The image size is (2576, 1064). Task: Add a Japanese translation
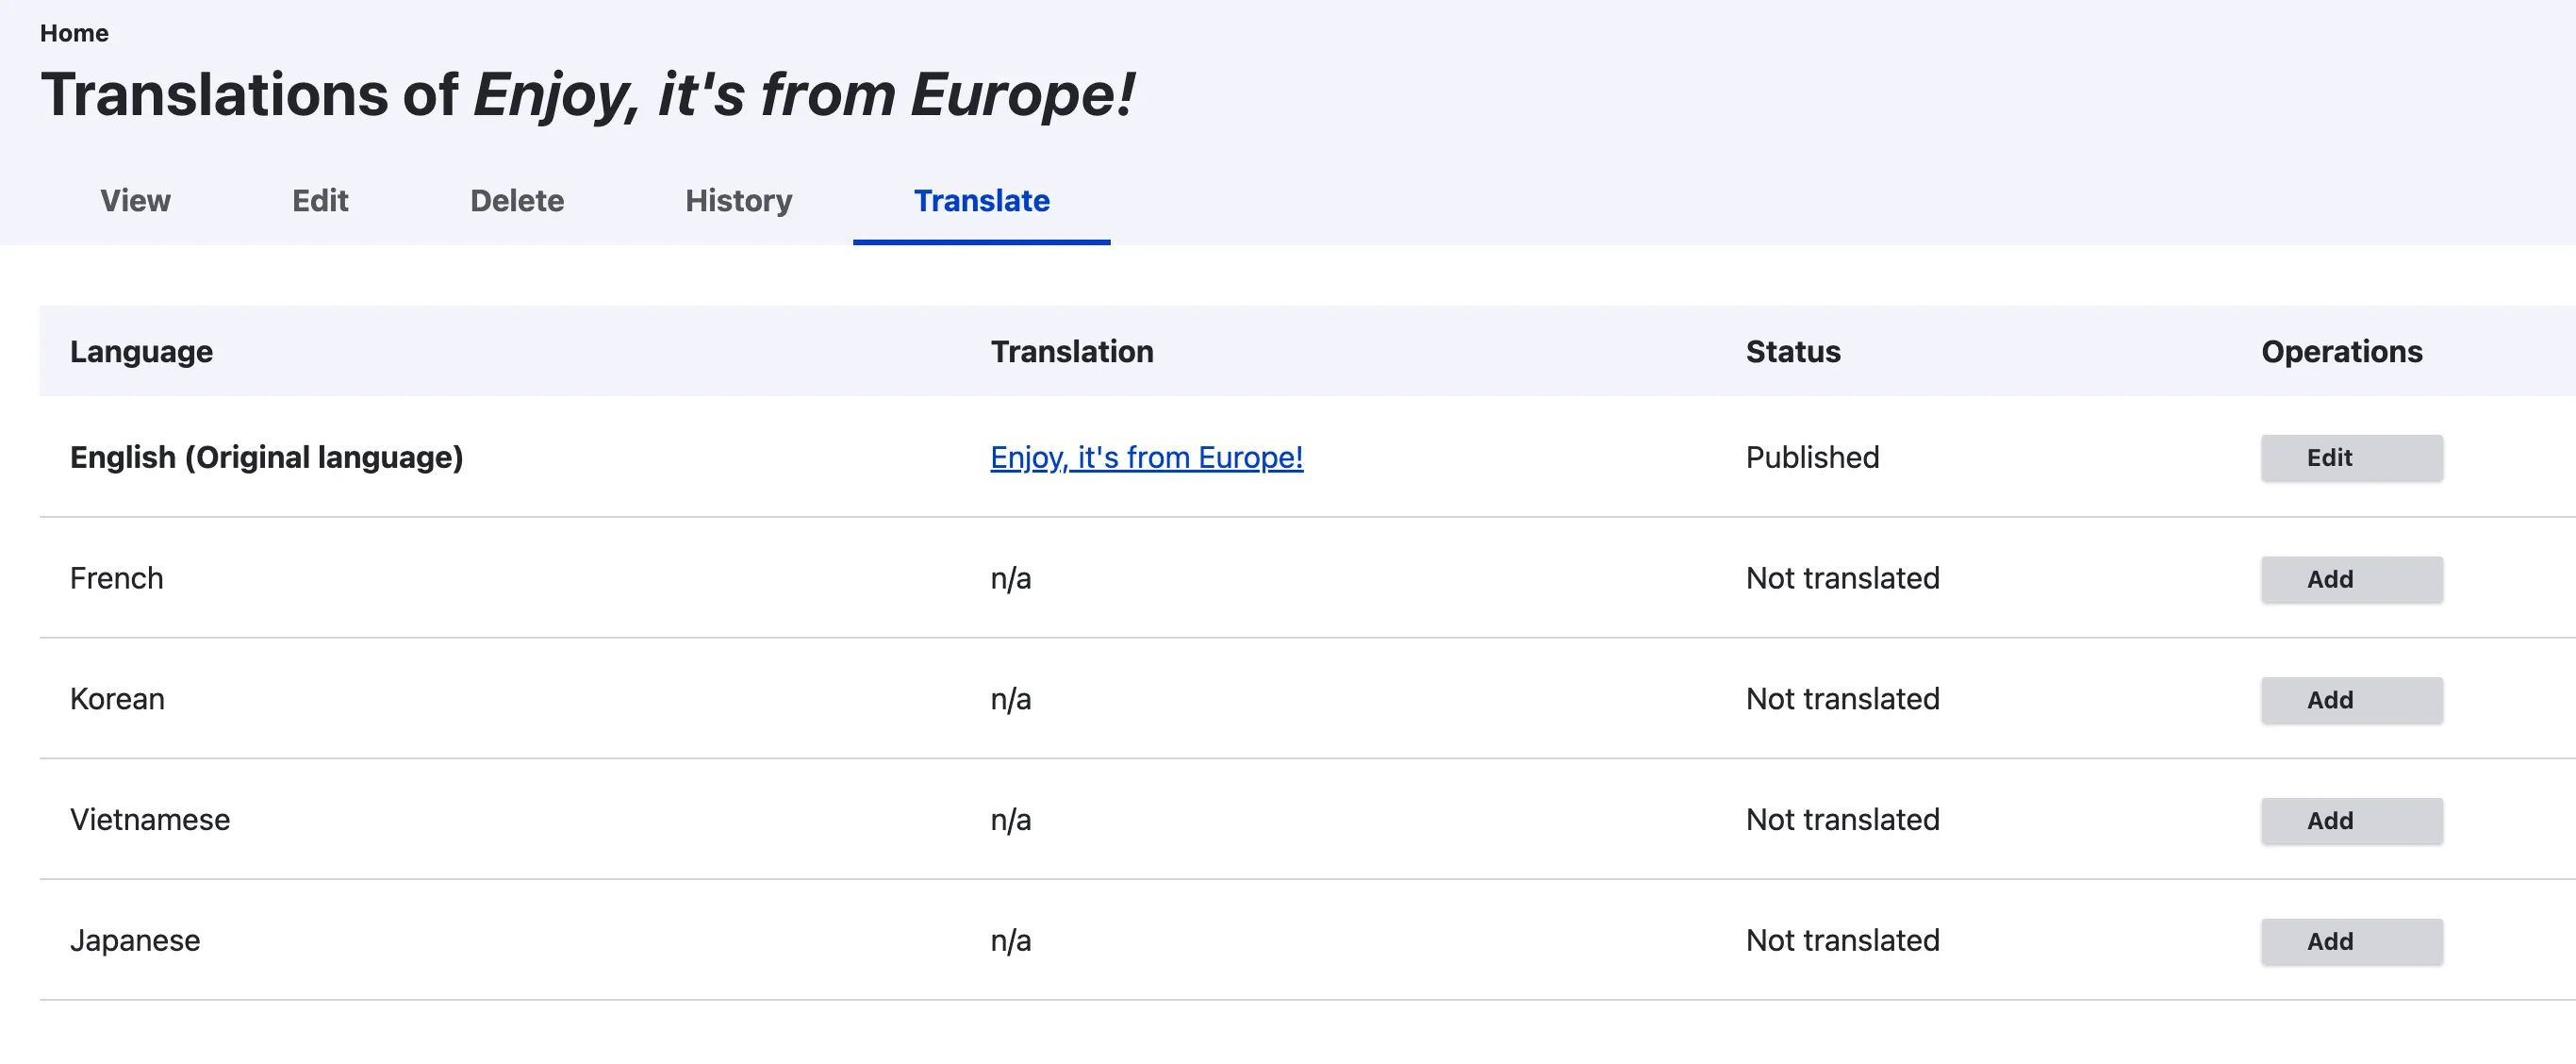pyautogui.click(x=2351, y=941)
